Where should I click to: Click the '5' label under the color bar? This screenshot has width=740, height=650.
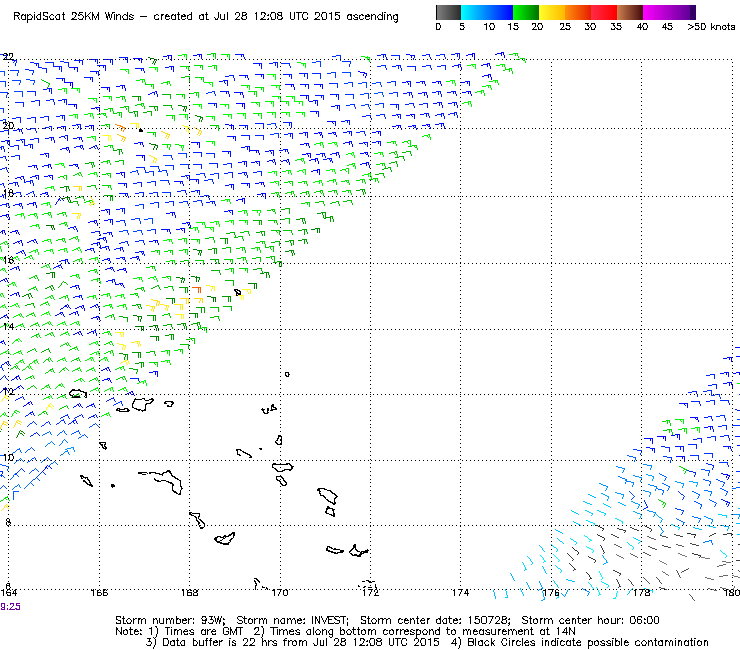click(x=462, y=26)
